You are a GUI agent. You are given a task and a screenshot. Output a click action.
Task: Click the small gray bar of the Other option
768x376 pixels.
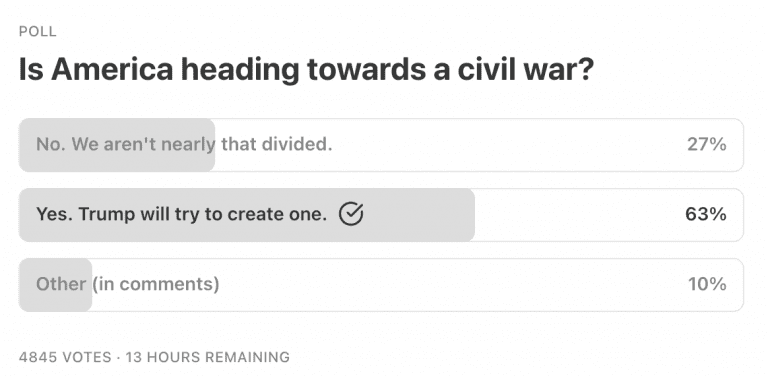pyautogui.click(x=55, y=285)
